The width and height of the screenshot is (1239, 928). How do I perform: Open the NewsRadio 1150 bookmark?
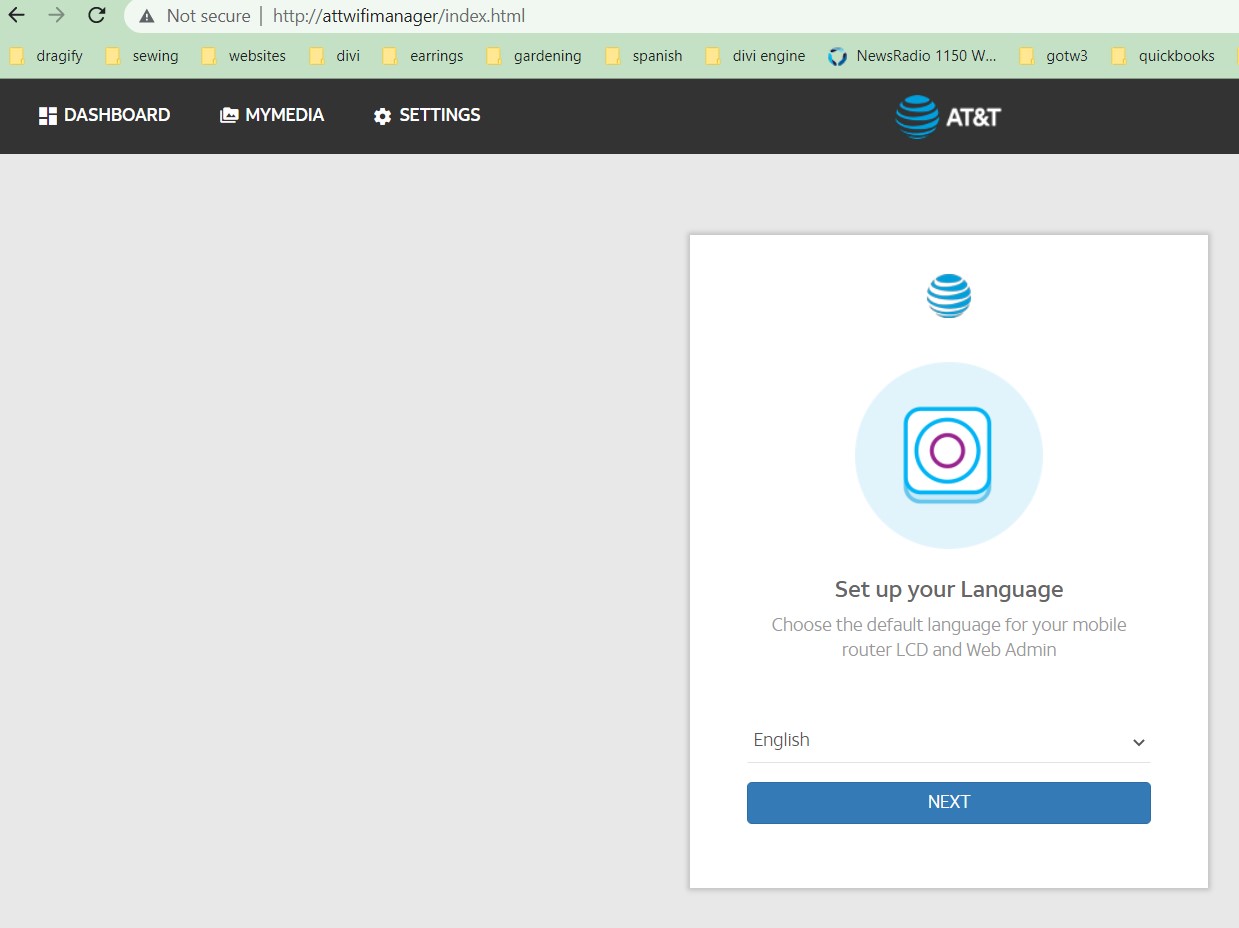point(912,56)
